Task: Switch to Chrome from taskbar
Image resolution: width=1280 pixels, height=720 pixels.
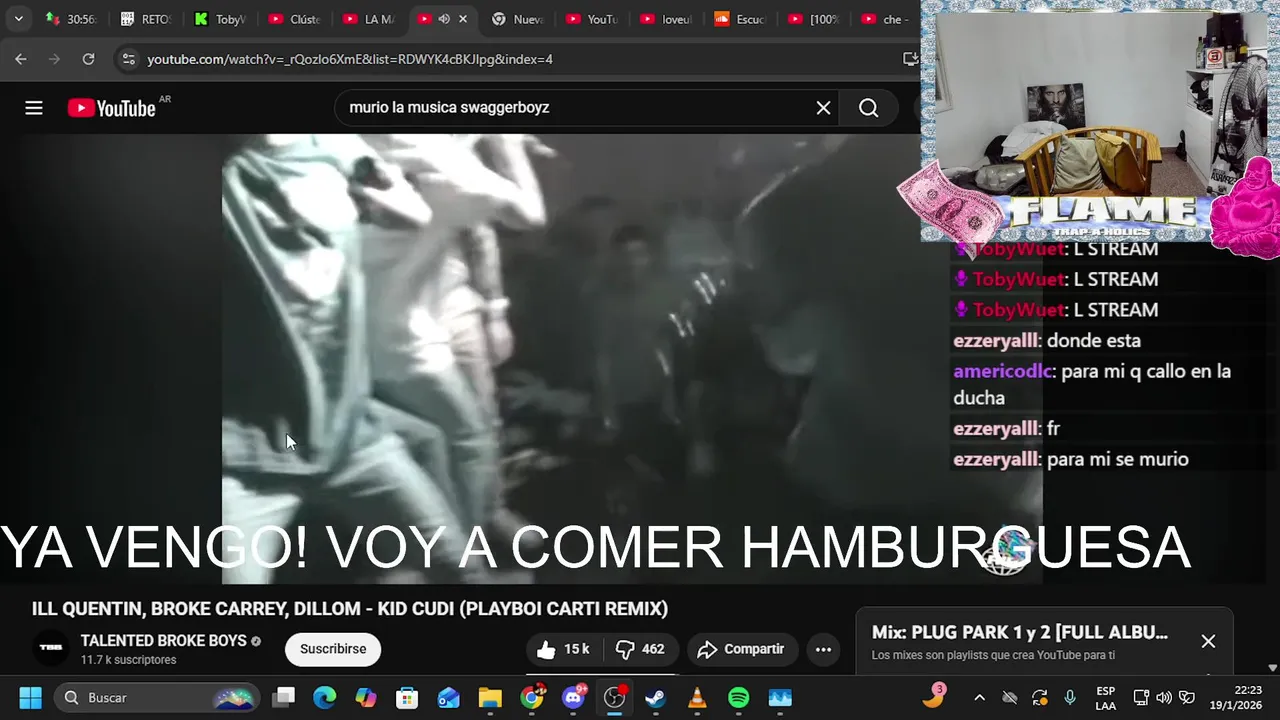Action: pyautogui.click(x=532, y=697)
